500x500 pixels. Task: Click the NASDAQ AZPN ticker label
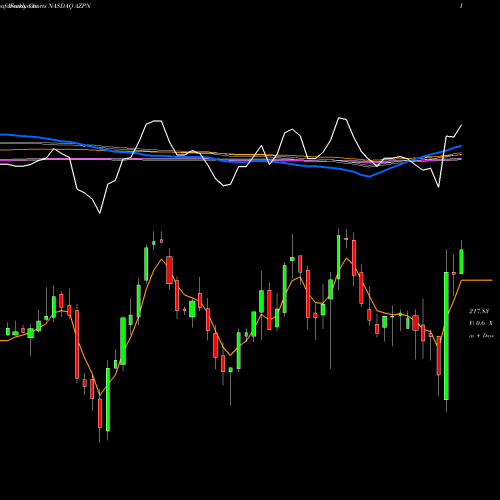(x=69, y=6)
